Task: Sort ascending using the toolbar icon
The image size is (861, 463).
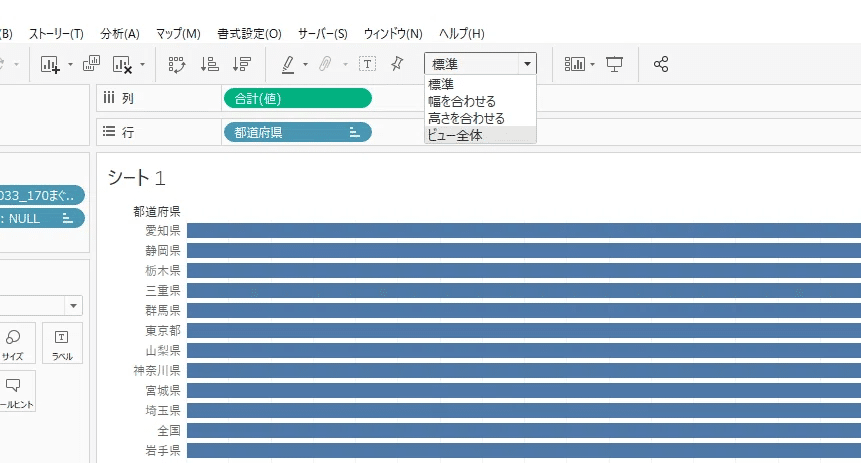Action: coord(209,64)
